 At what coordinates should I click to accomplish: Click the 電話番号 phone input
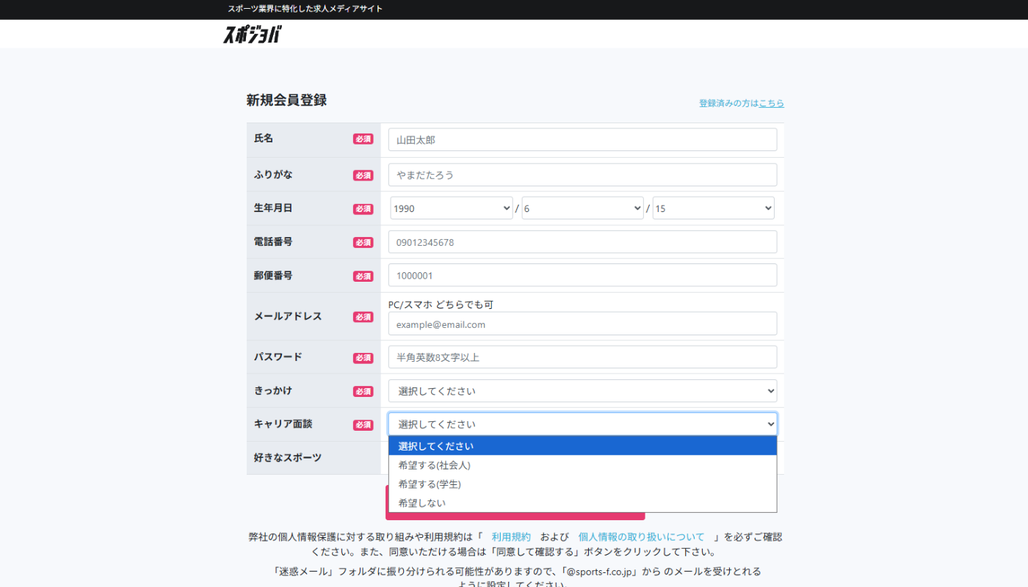[582, 242]
